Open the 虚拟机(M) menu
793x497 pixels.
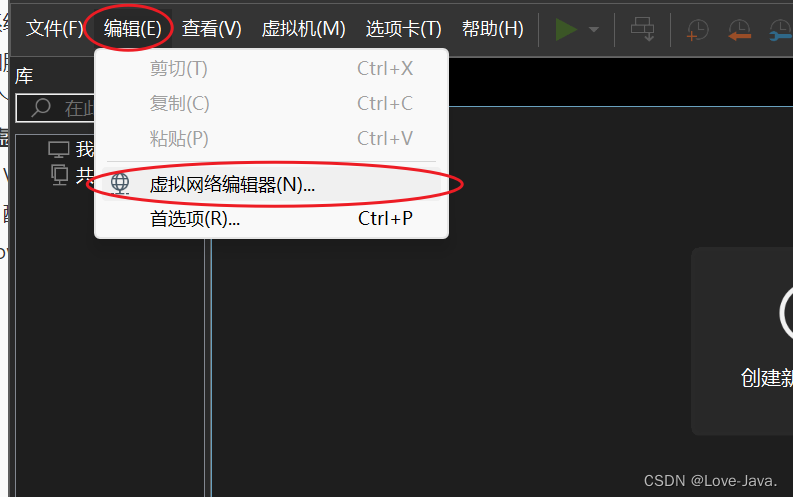click(303, 29)
